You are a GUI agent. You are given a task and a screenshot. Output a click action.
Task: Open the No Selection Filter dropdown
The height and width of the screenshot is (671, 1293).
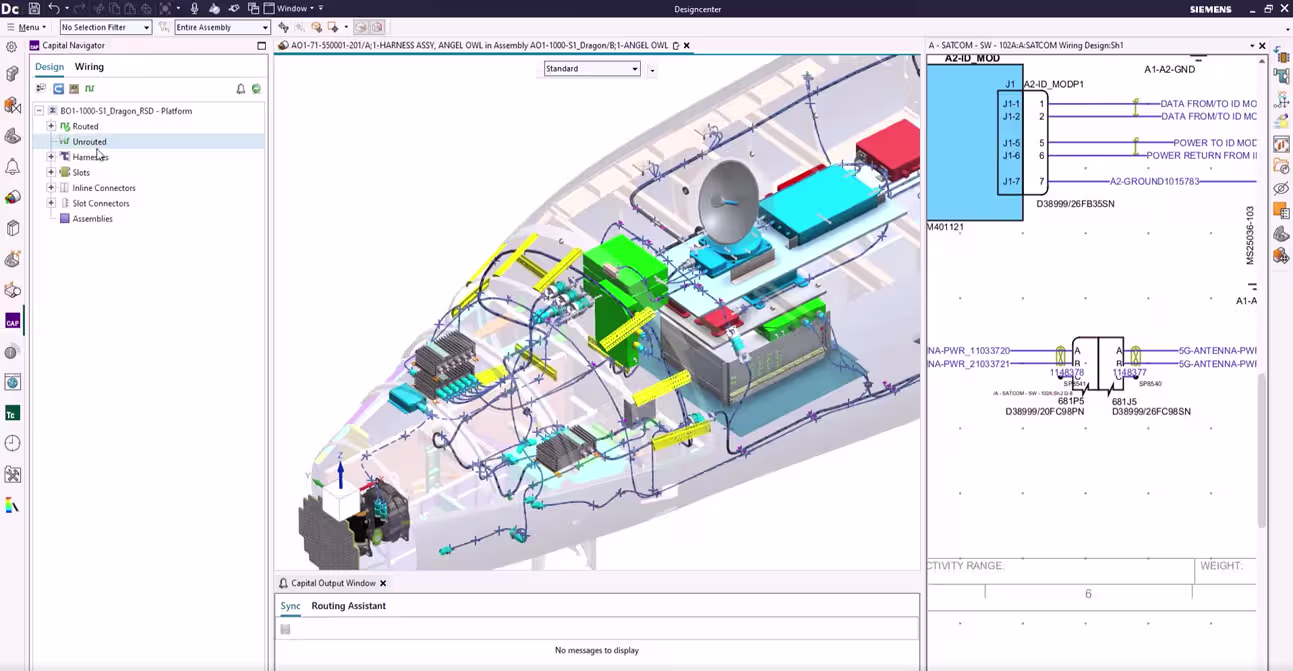tap(105, 27)
